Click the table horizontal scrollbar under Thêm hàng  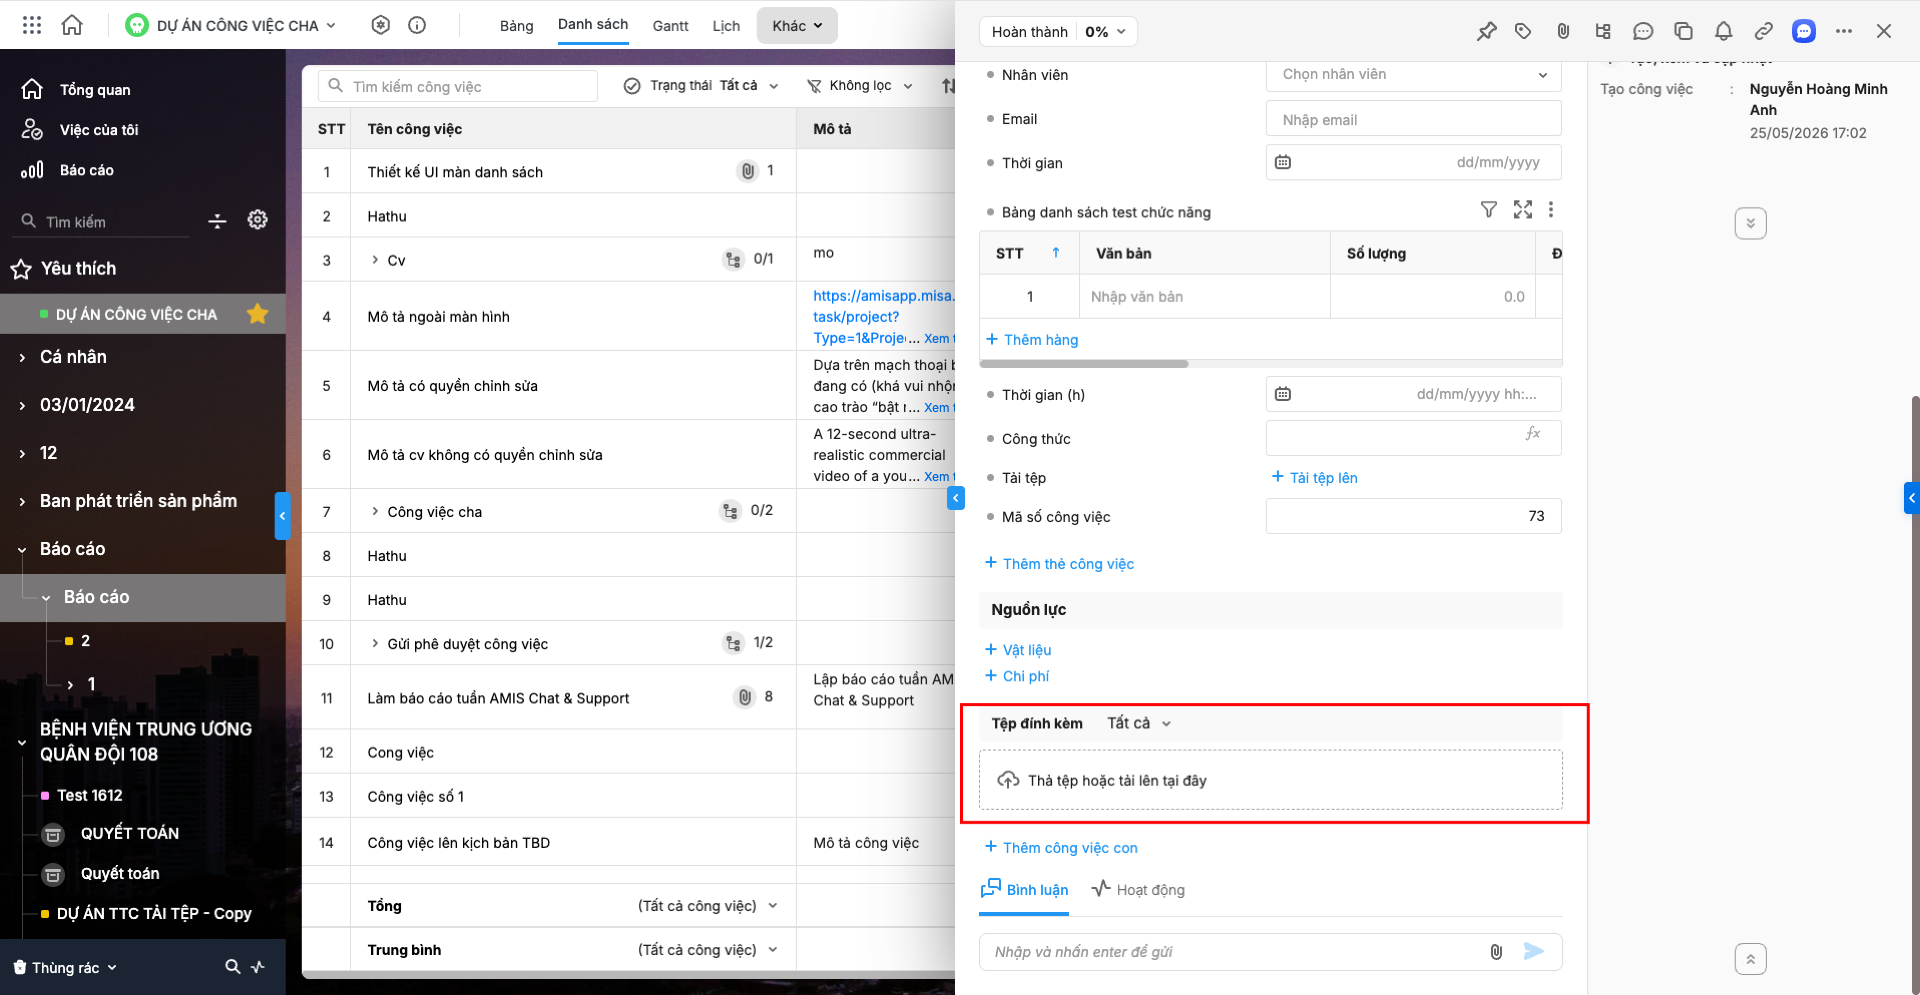1084,364
